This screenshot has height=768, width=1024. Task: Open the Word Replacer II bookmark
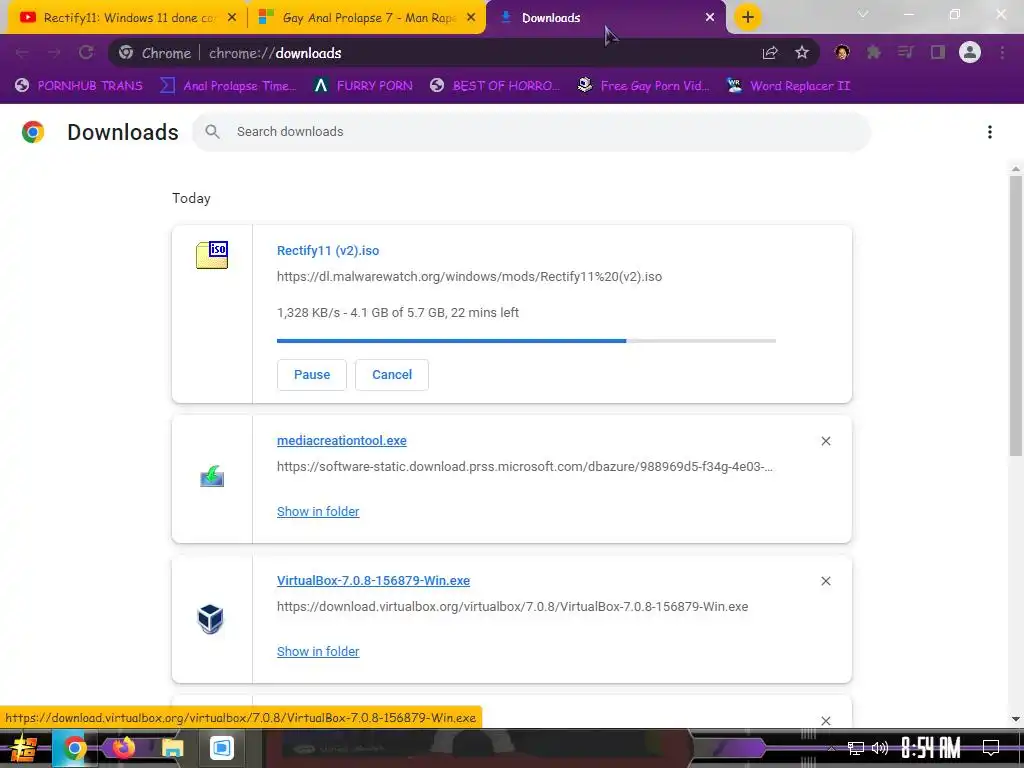point(788,86)
